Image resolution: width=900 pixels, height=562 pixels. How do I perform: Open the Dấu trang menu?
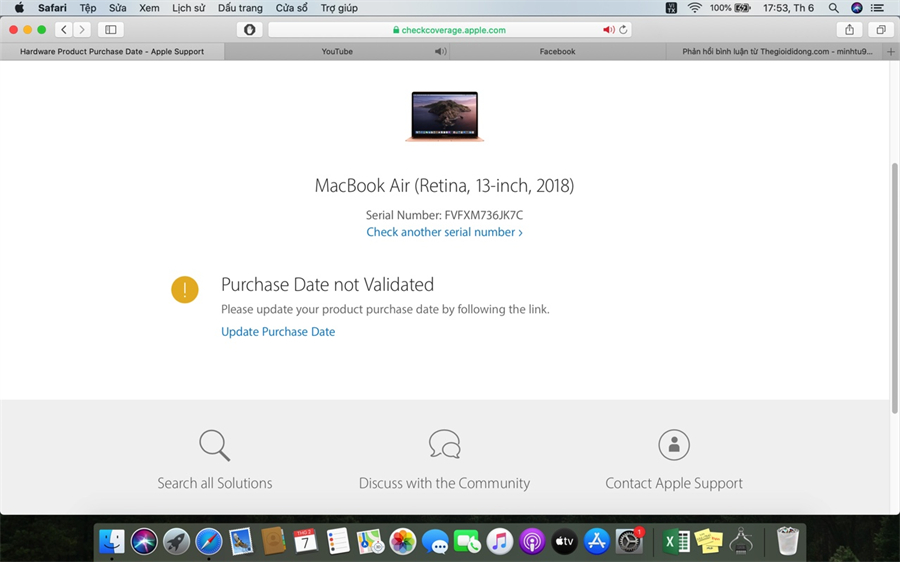pyautogui.click(x=240, y=8)
